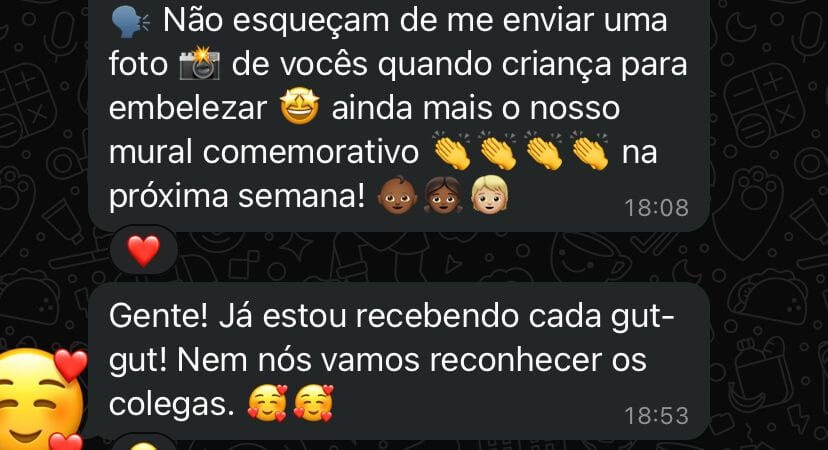
Task: Tap the second smiling face with hearts emoji
Action: point(314,403)
